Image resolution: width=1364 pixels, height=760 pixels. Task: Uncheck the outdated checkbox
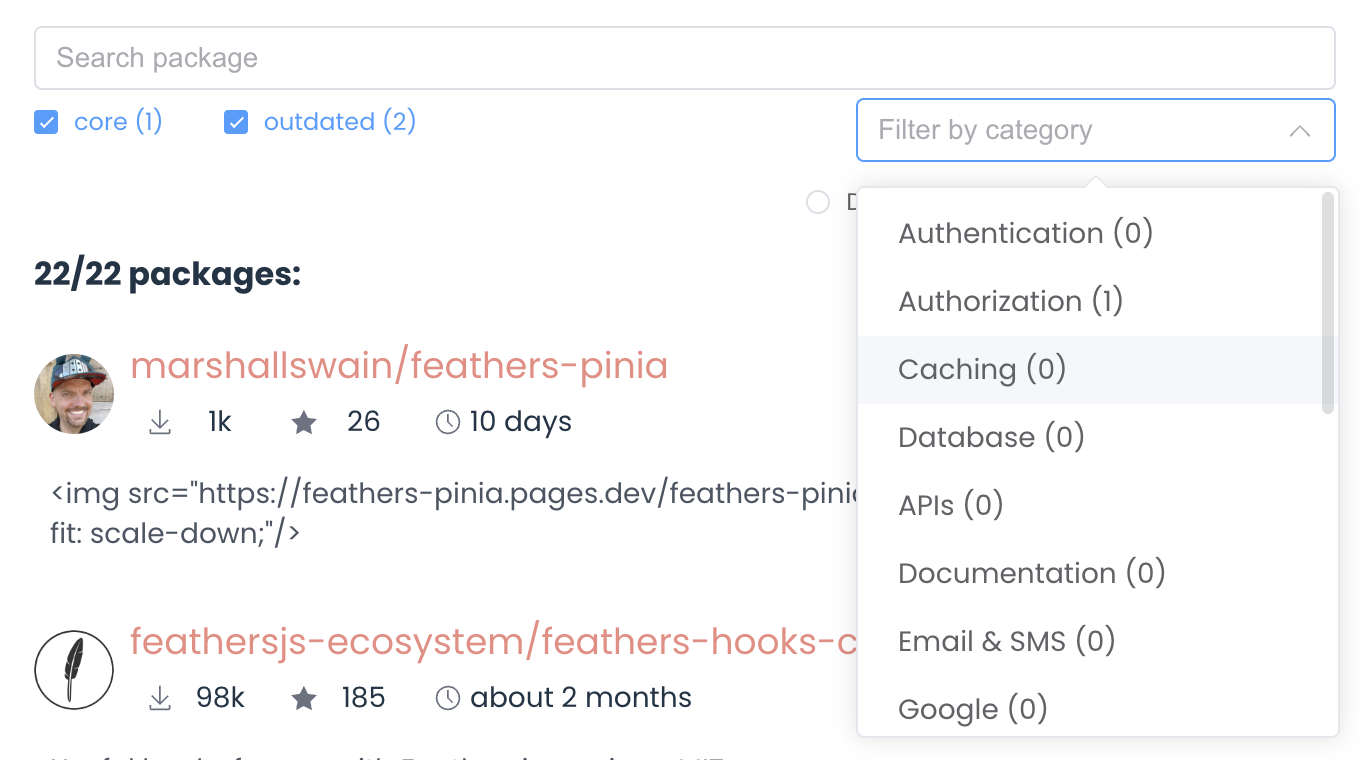[x=236, y=122]
